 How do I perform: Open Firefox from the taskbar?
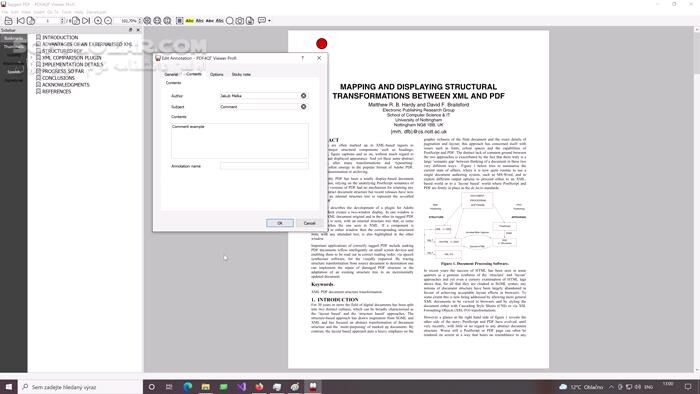pyautogui.click(x=259, y=386)
